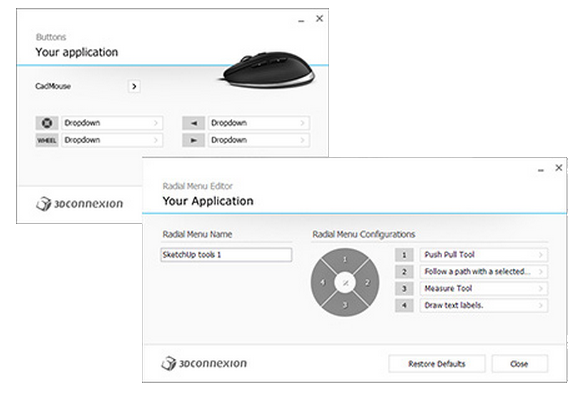Viewport: 585px width, 397px height.
Task: Select radial section 2 on the right
Action: click(367, 282)
